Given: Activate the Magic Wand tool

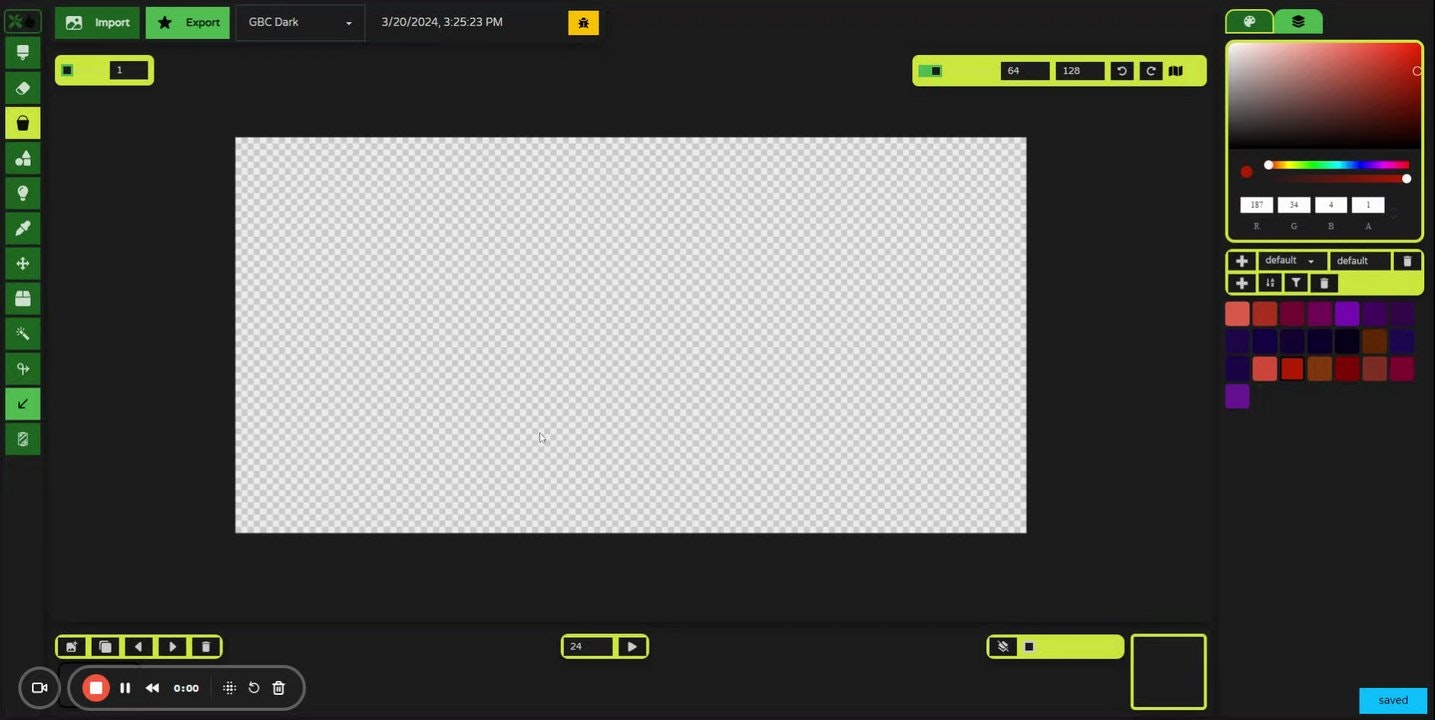Looking at the screenshot, I should (22, 332).
